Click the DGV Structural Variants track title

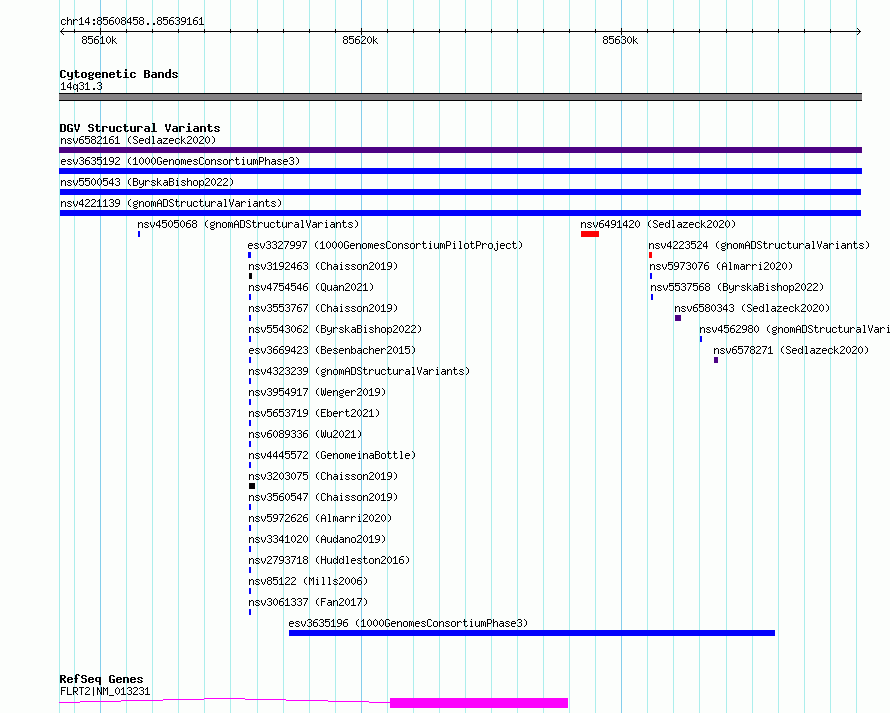[x=140, y=128]
